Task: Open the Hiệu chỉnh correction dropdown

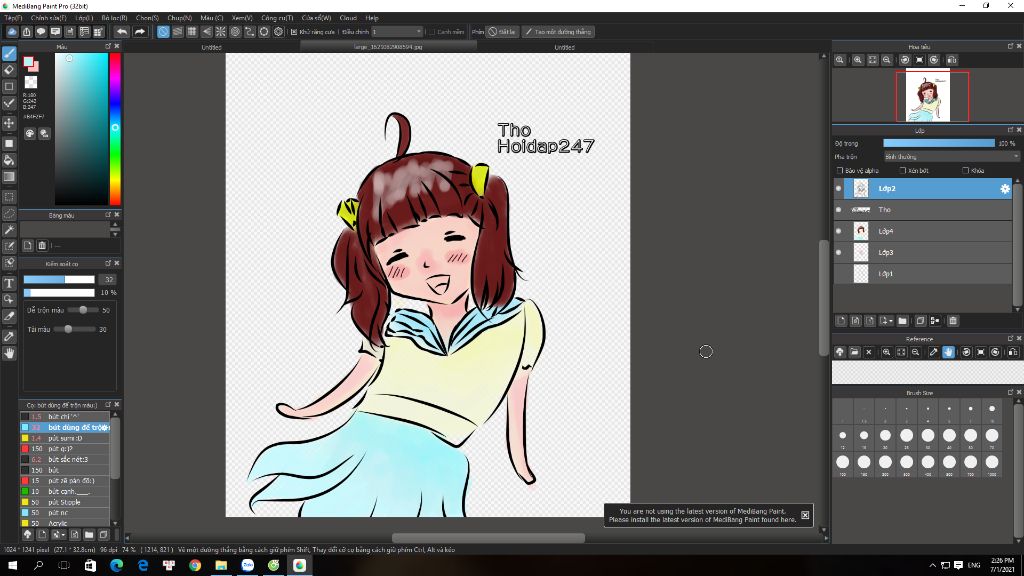Action: pyautogui.click(x=397, y=31)
